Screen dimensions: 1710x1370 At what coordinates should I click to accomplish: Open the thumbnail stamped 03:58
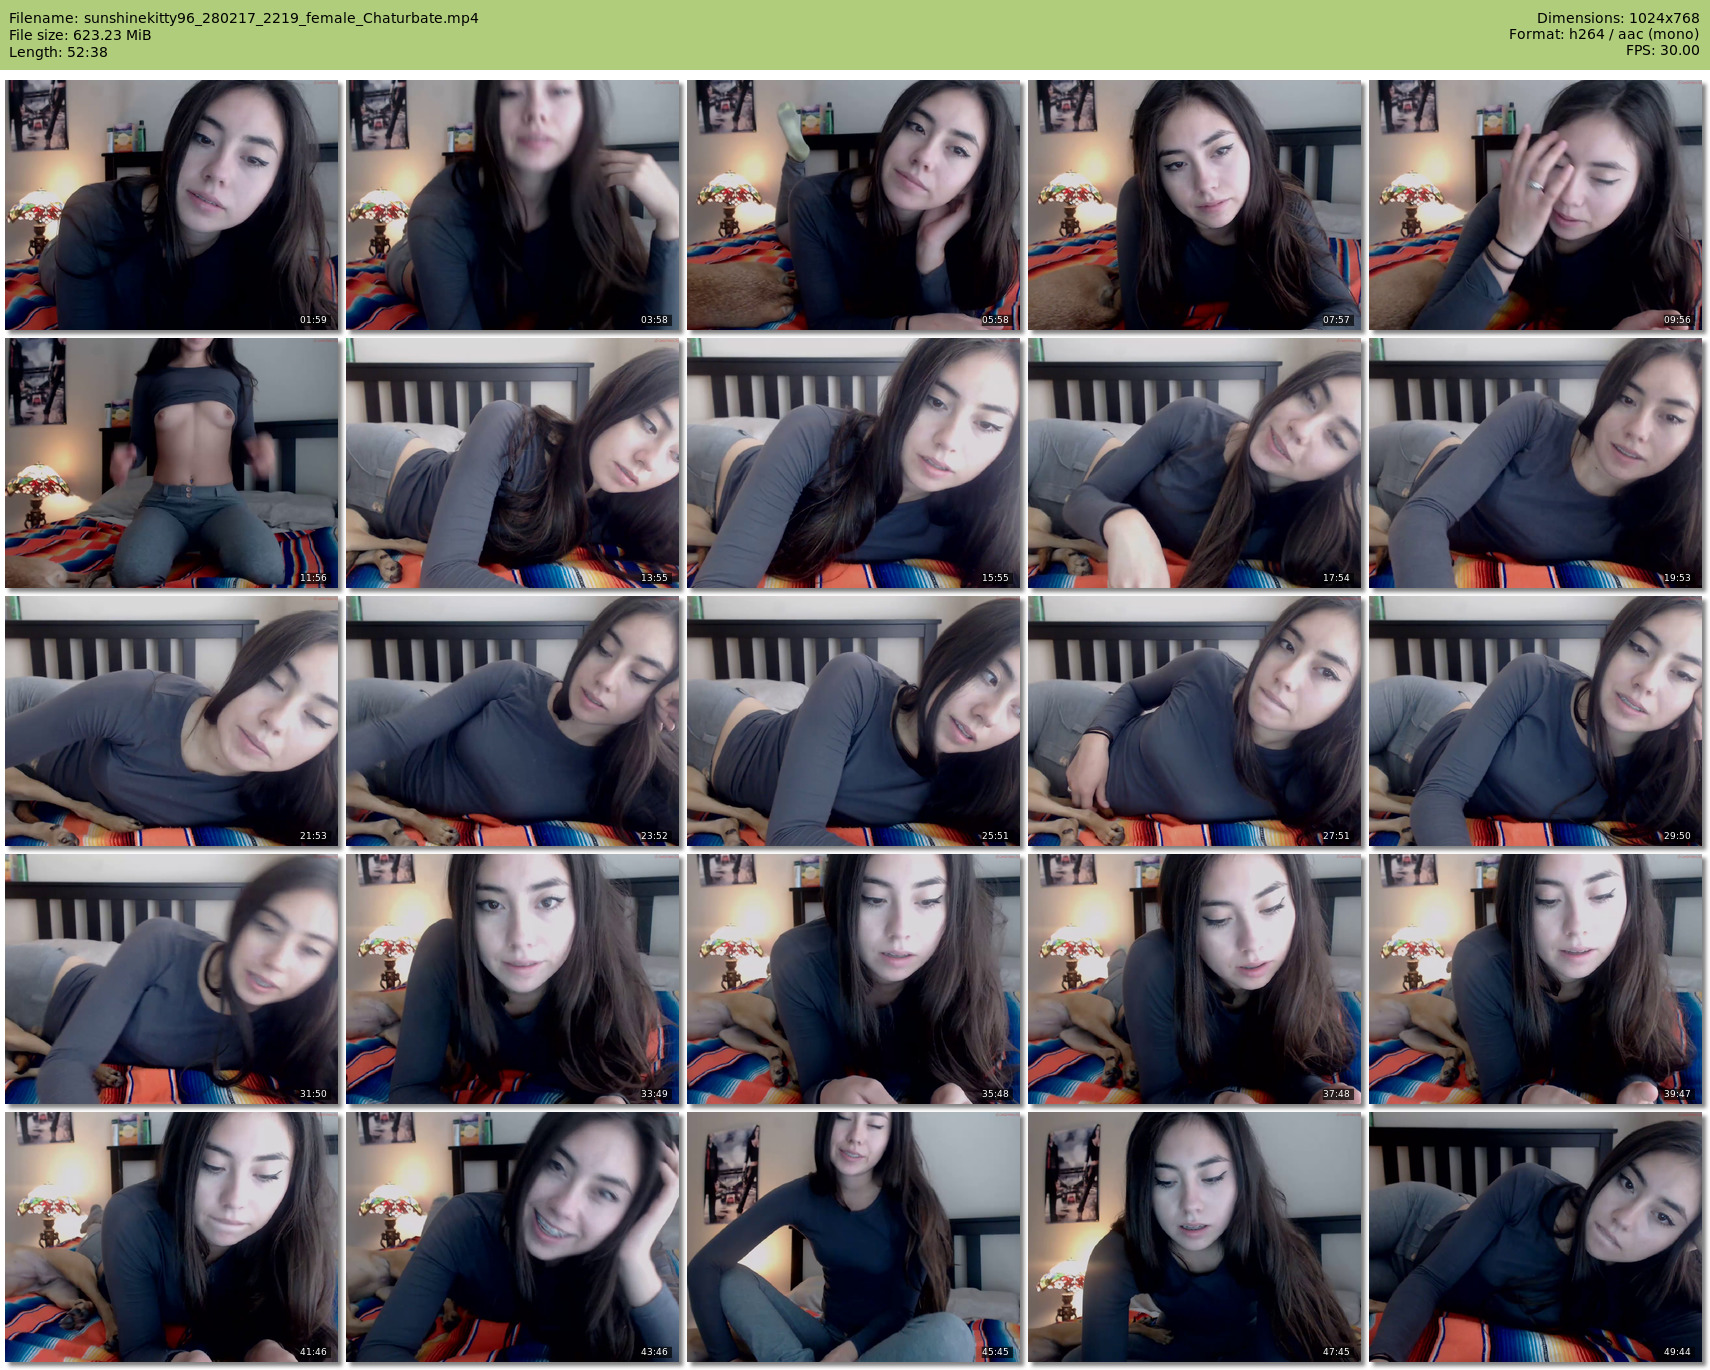(x=513, y=205)
